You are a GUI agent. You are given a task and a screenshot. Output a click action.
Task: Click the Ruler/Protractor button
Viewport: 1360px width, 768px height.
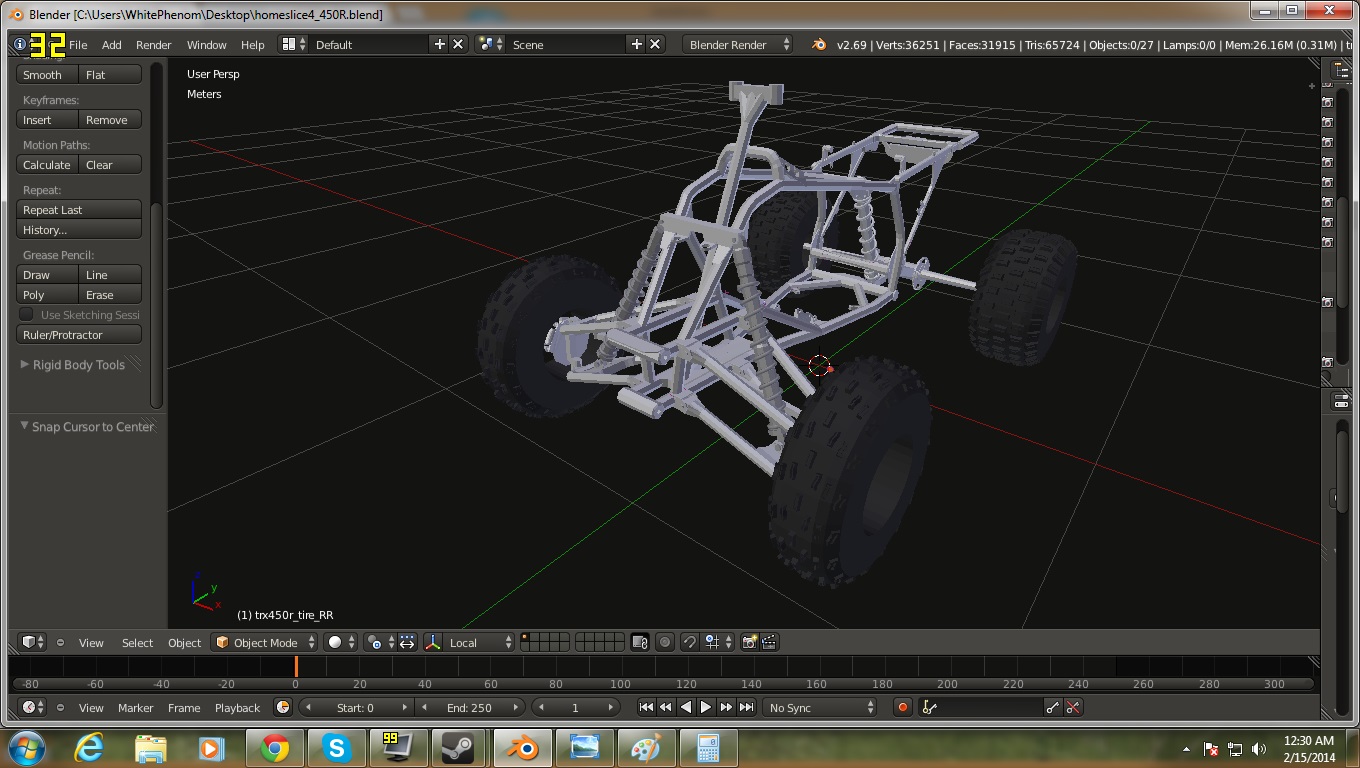[79, 335]
